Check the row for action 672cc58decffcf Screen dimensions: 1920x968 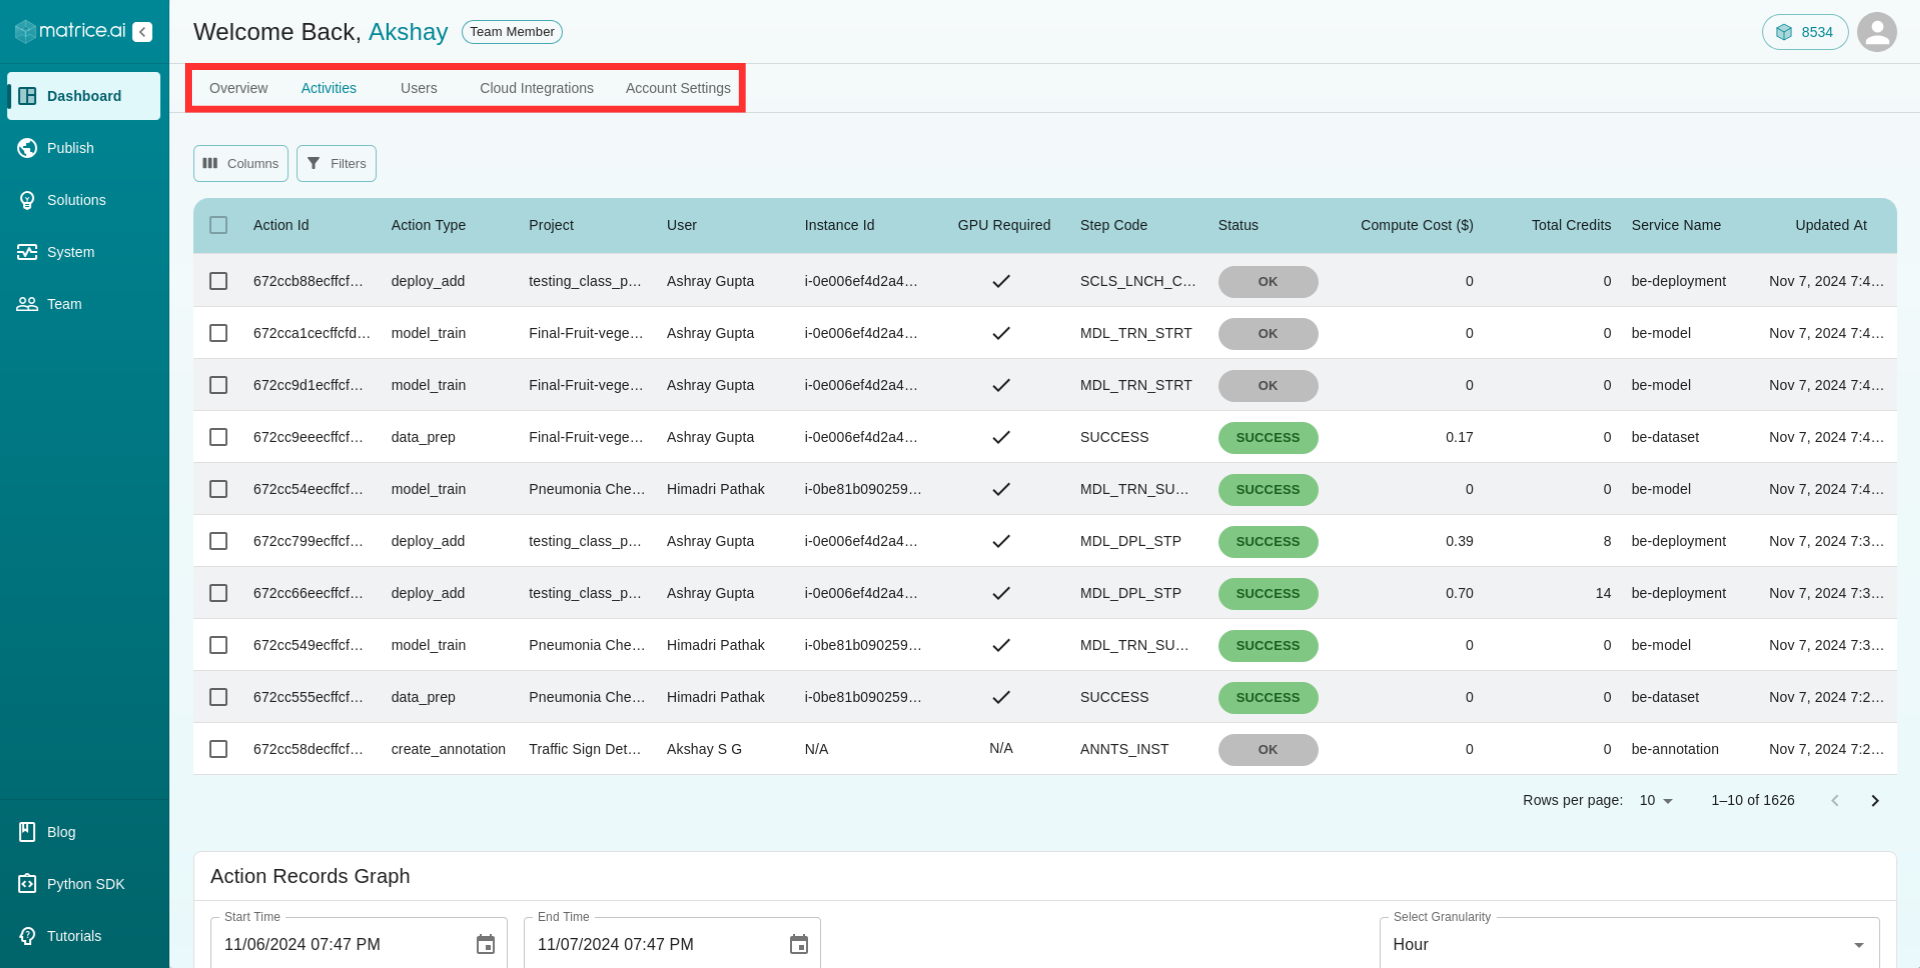tap(218, 749)
